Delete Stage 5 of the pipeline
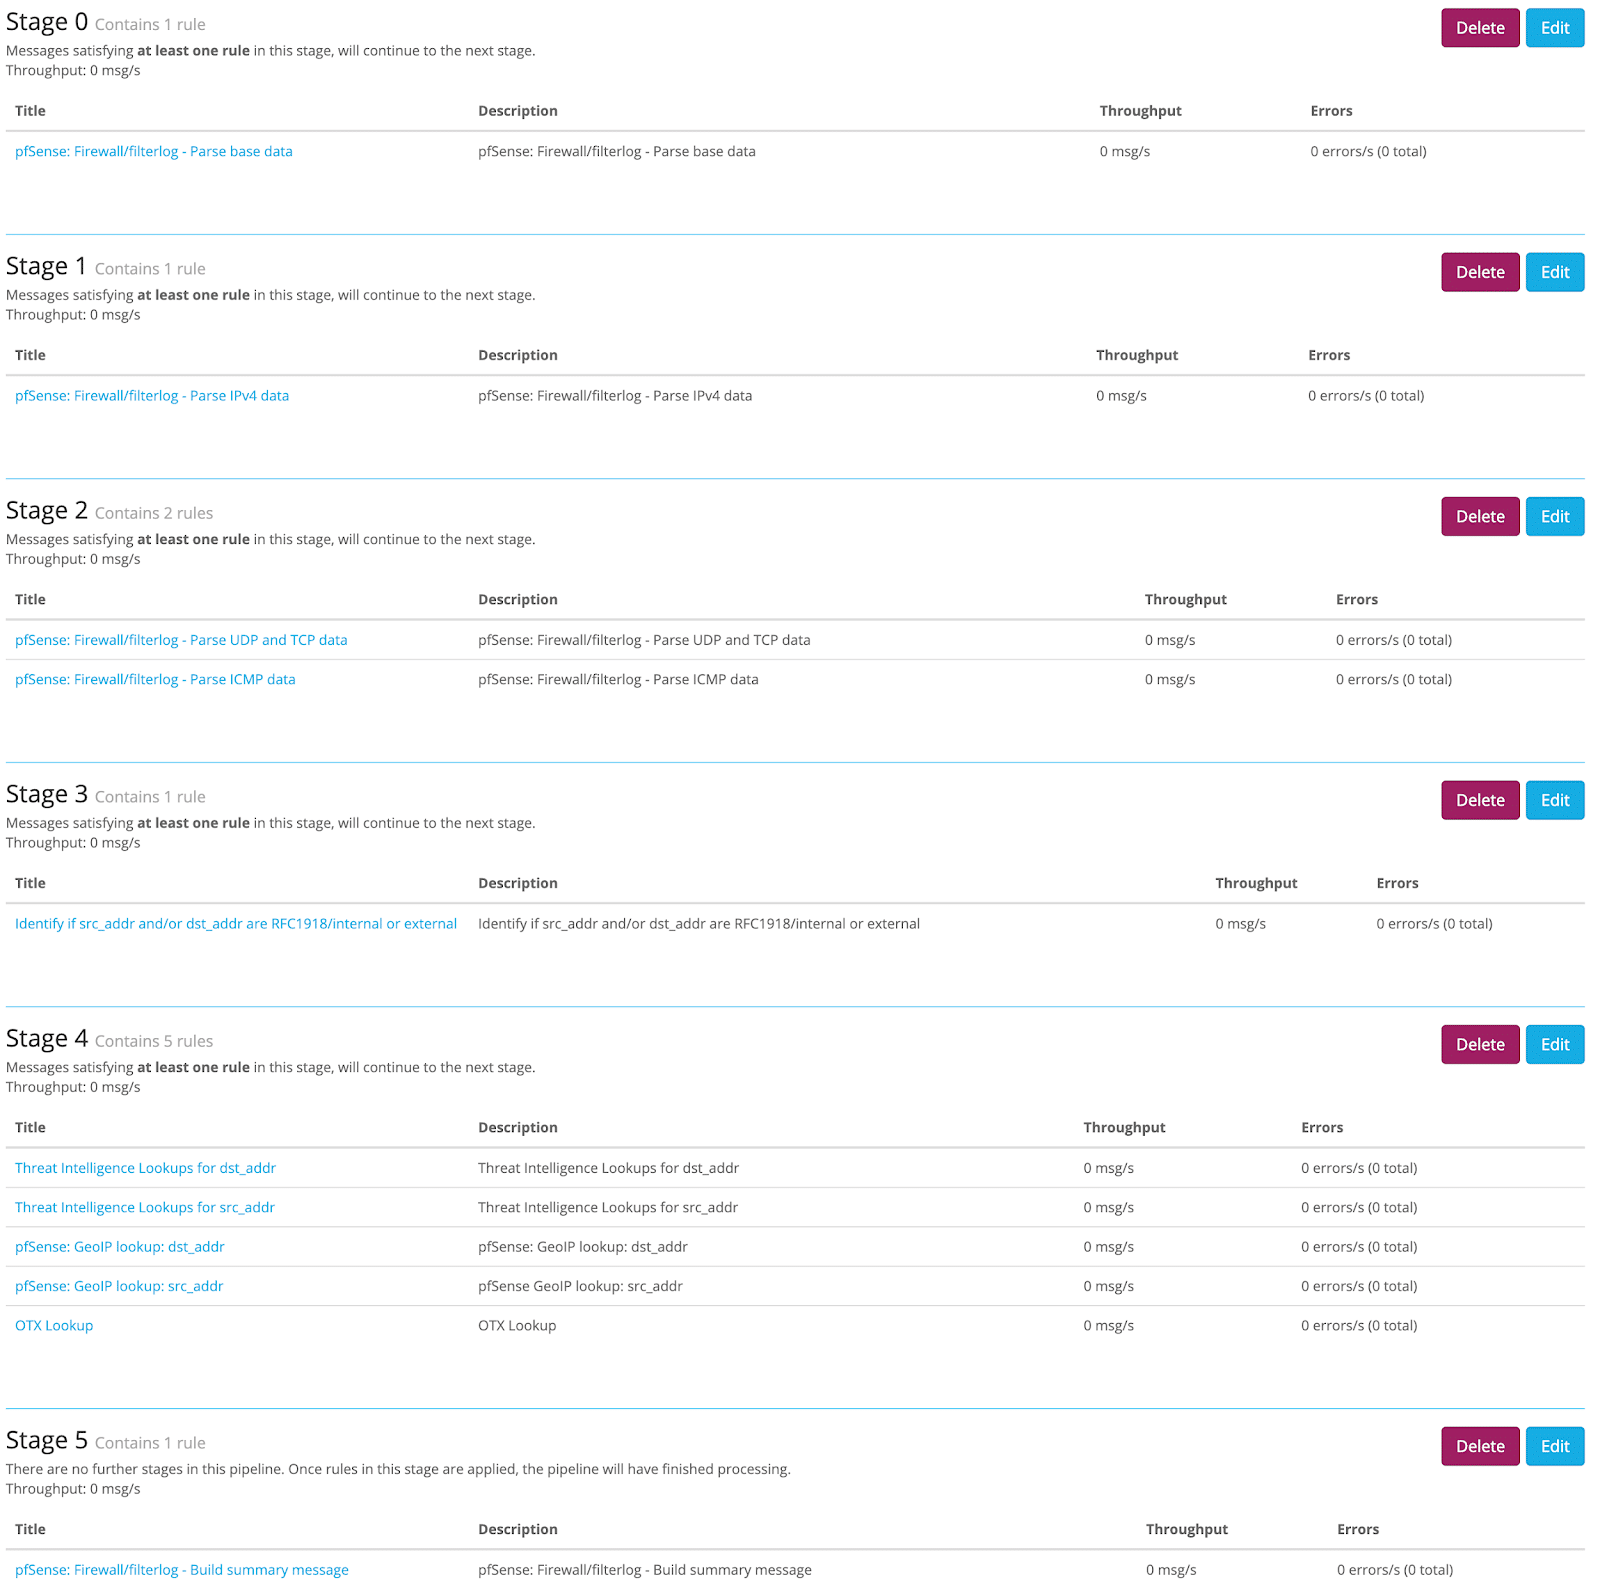Viewport: 1600px width, 1591px height. (x=1480, y=1446)
